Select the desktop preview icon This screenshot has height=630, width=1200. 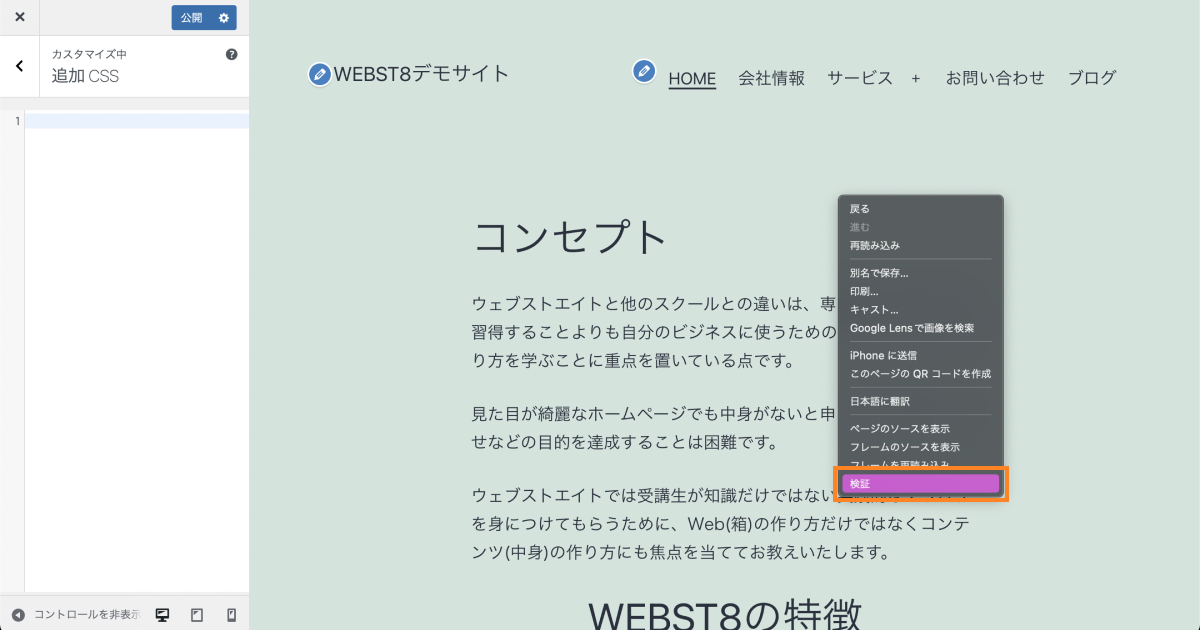pyautogui.click(x=162, y=615)
